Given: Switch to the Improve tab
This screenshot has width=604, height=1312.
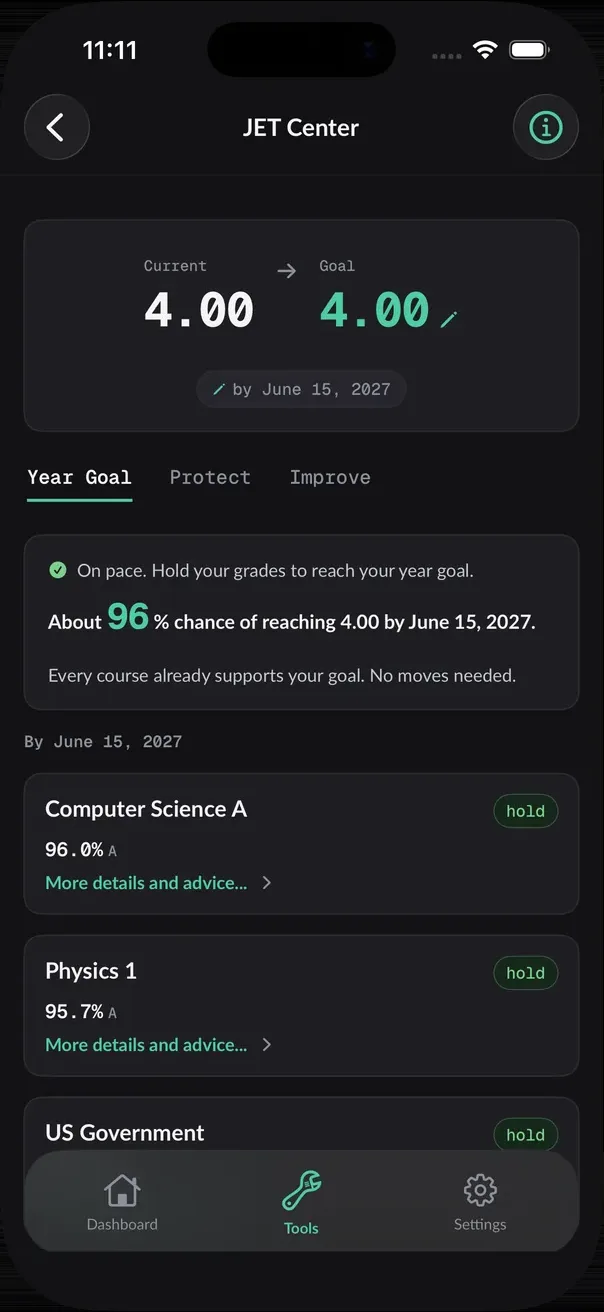Looking at the screenshot, I should [330, 477].
